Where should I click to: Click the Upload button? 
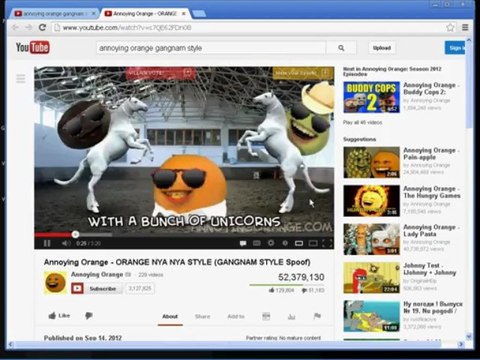[x=382, y=48]
